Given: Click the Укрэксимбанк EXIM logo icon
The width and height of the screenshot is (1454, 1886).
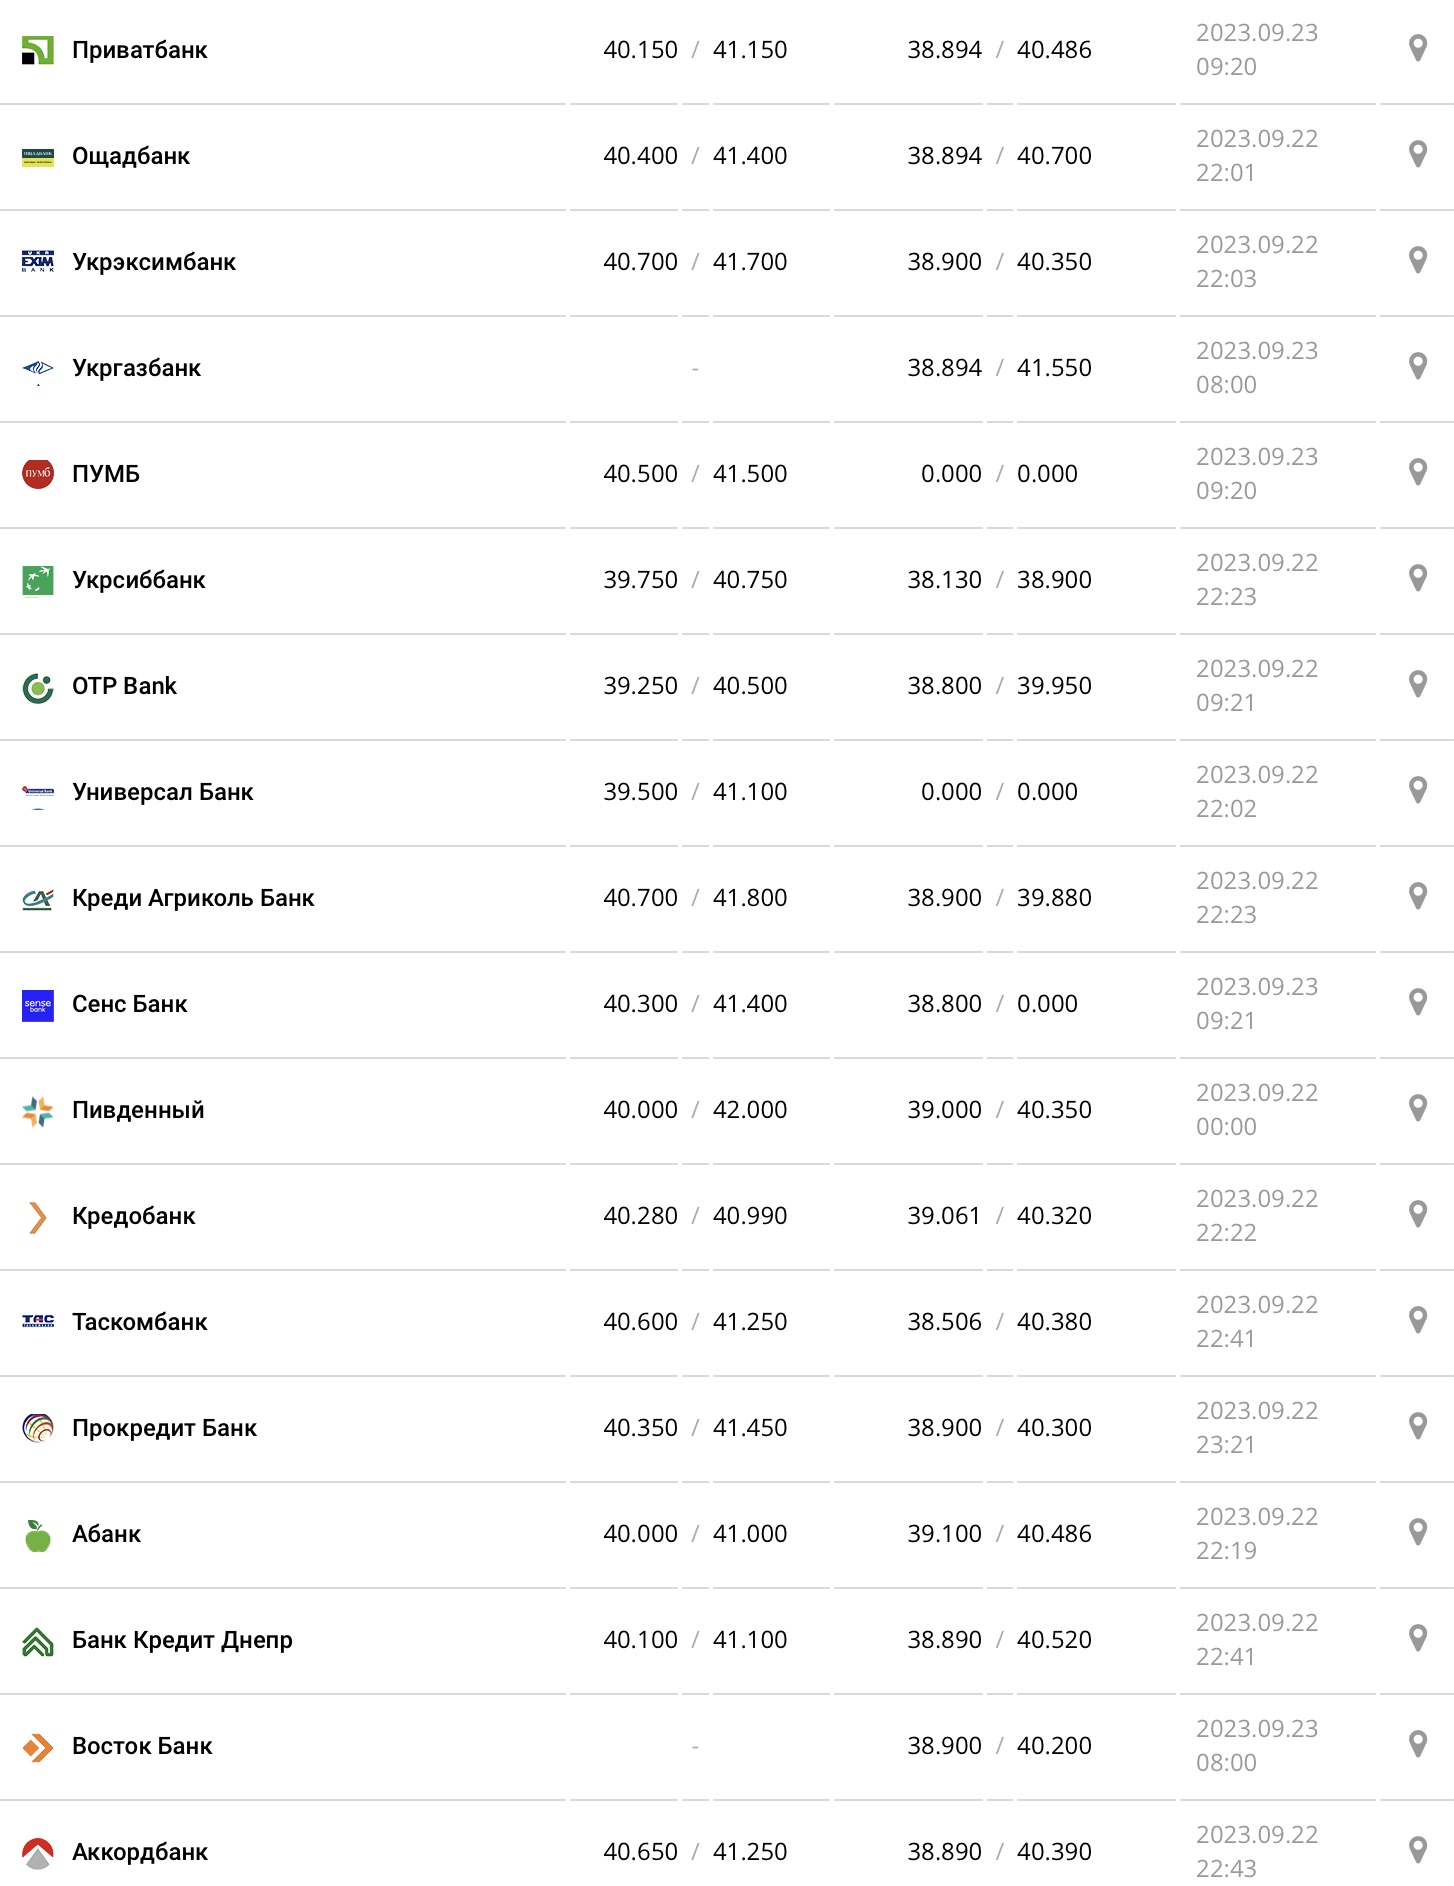Looking at the screenshot, I should point(38,262).
